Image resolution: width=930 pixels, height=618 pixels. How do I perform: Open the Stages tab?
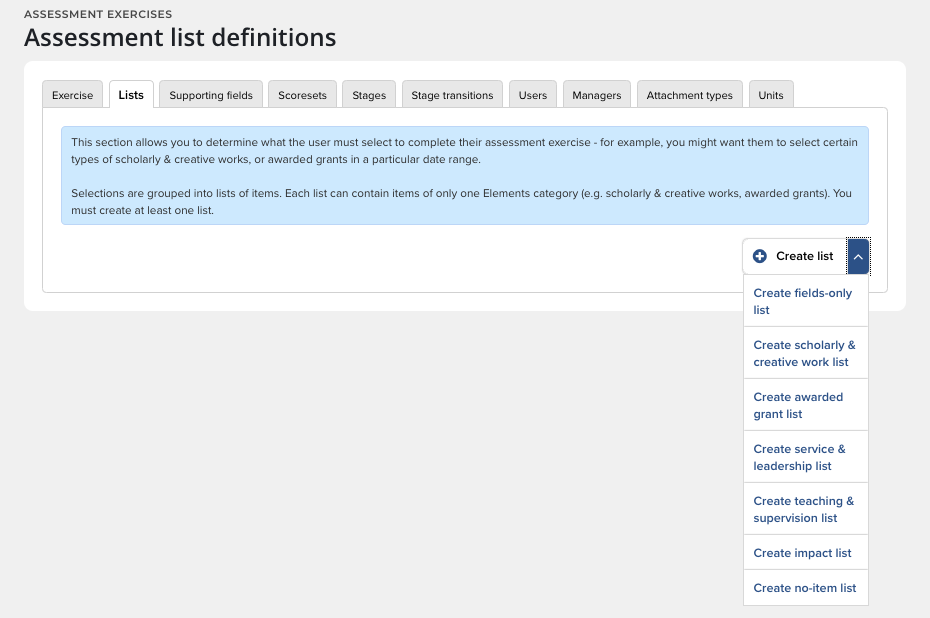[369, 95]
